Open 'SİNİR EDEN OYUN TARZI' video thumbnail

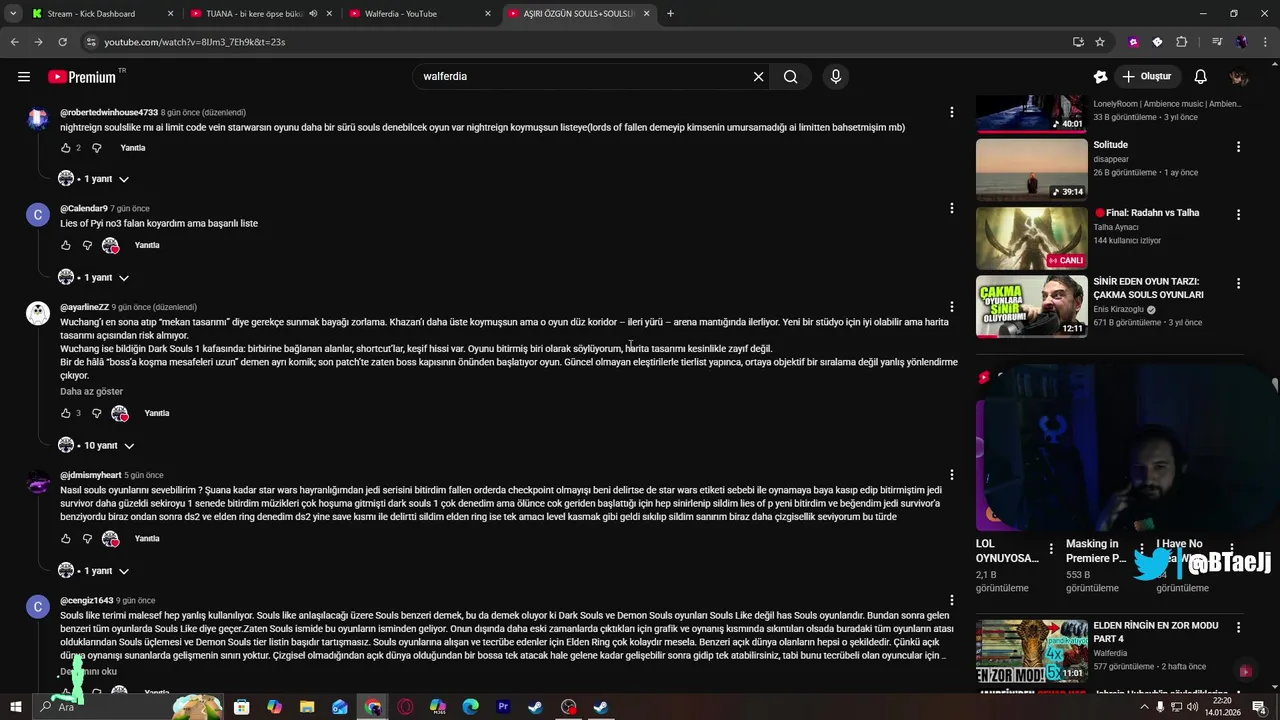1031,307
